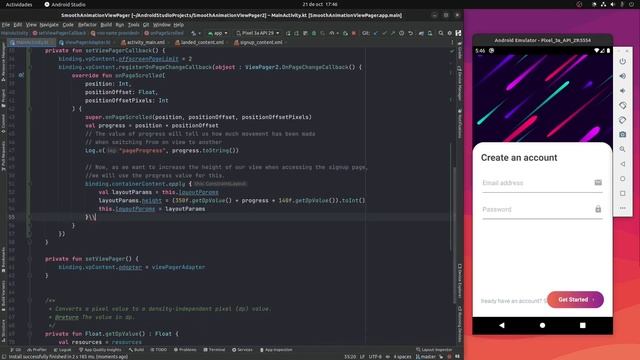Image resolution: width=640 pixels, height=360 pixels.
Task: Click Actividades in the Ubuntu top bar
Action: pos(19,4)
